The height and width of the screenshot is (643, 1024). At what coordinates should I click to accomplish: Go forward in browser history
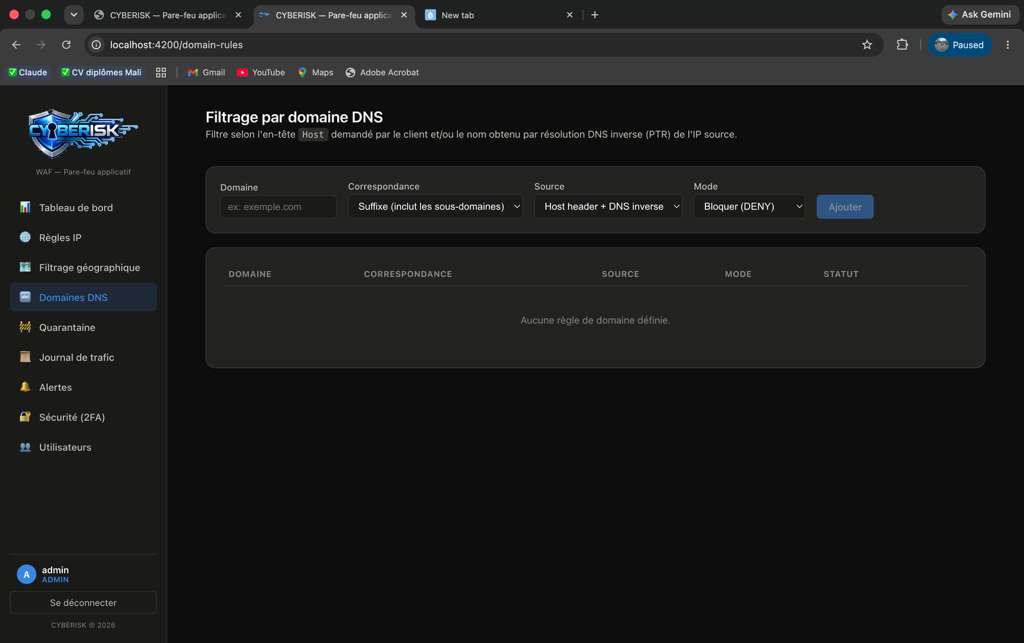click(41, 45)
